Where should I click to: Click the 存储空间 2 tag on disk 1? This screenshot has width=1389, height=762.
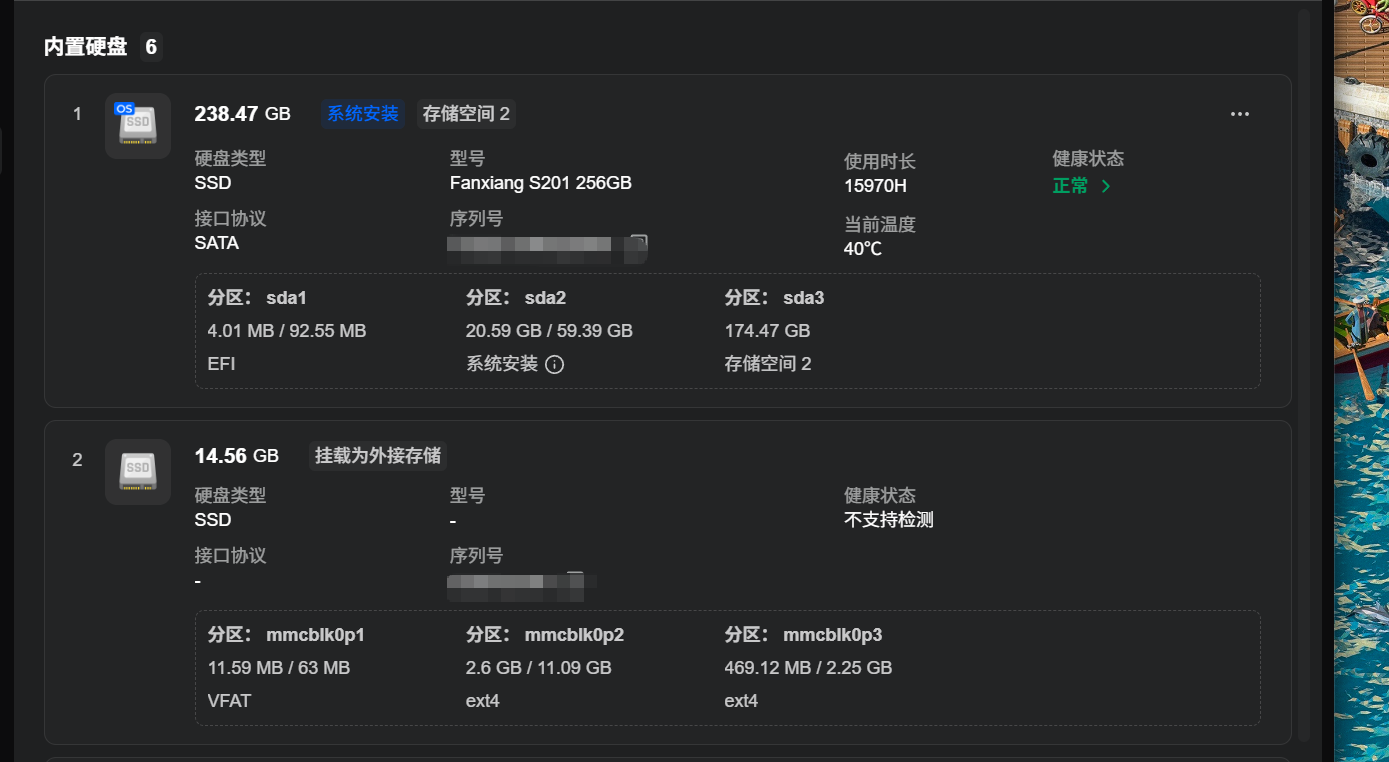pos(466,114)
